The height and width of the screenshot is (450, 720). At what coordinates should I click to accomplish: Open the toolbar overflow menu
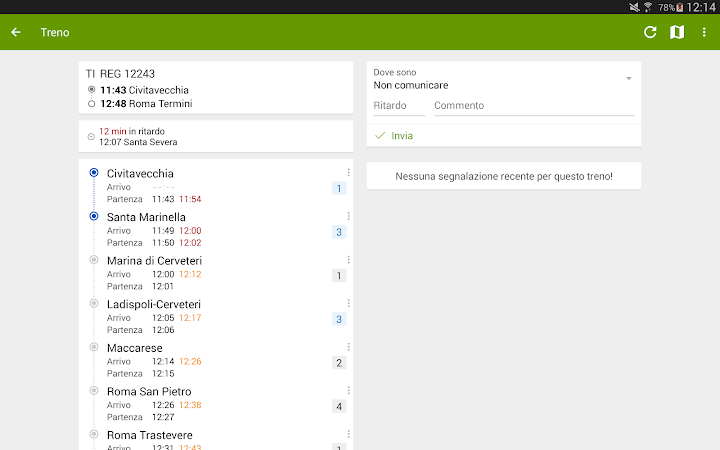pos(704,32)
